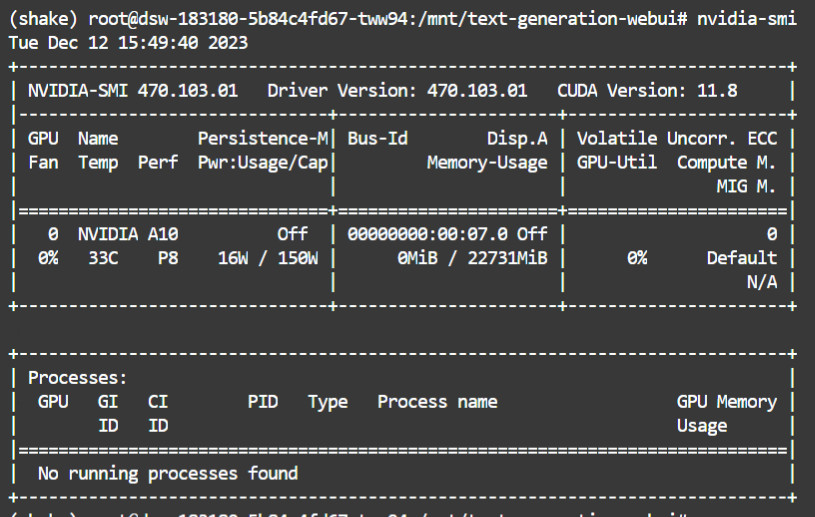Screen dimensions: 815x517
Task: Click the GPU name NVIDIA A10
Action: pyautogui.click(x=128, y=234)
